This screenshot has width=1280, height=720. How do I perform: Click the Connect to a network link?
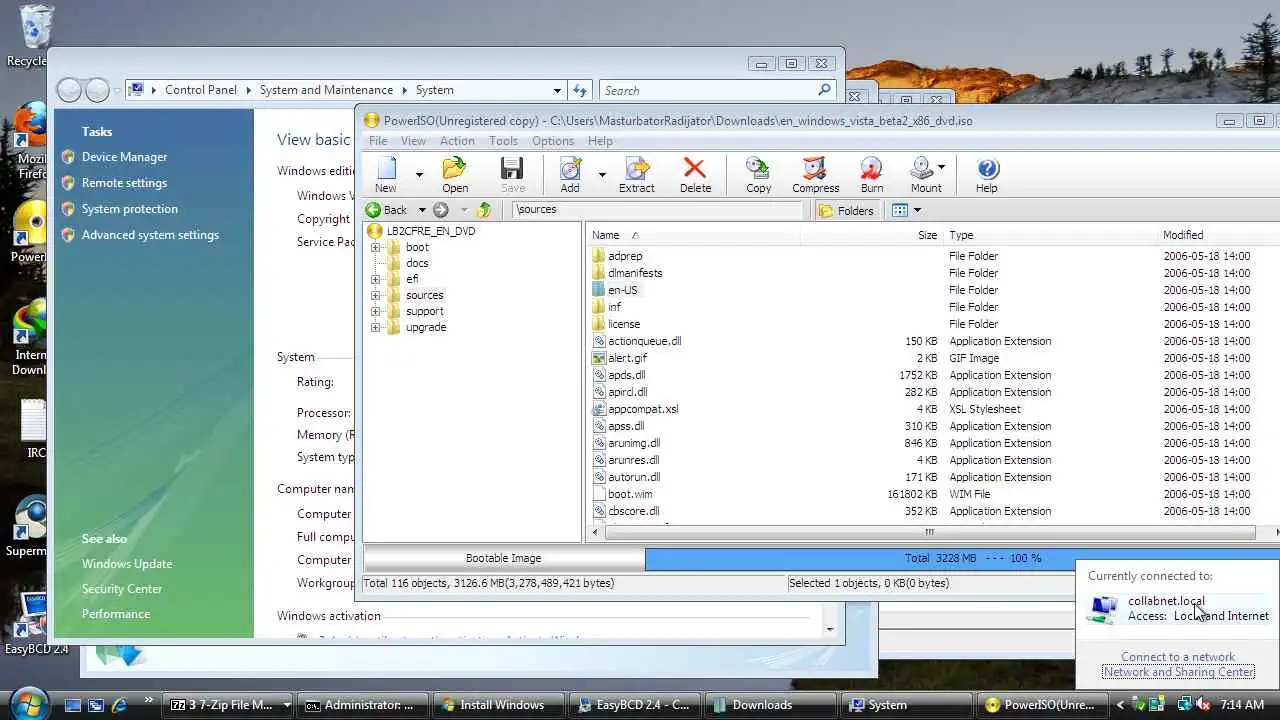(1178, 657)
